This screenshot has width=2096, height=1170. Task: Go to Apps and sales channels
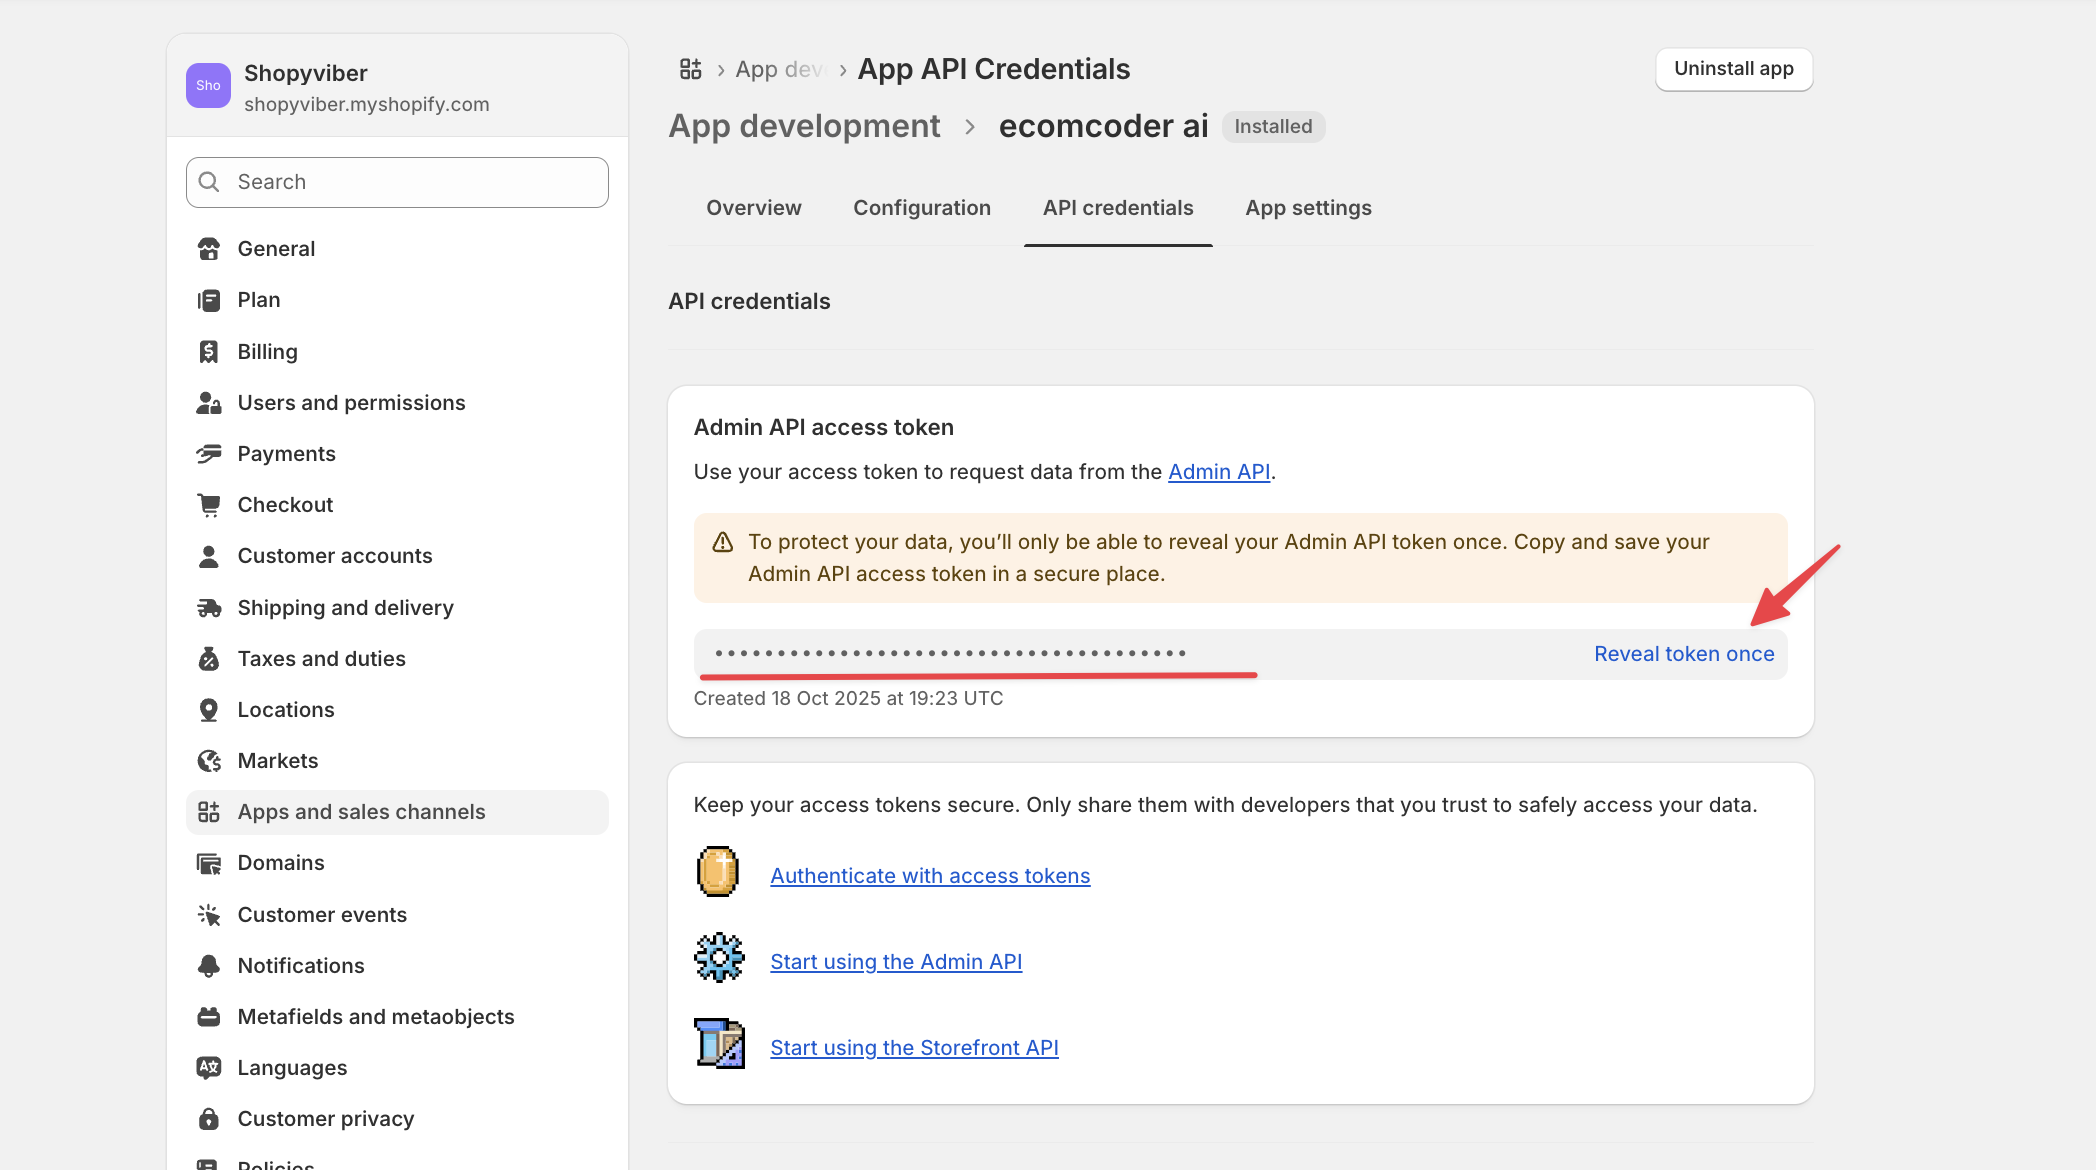click(361, 812)
